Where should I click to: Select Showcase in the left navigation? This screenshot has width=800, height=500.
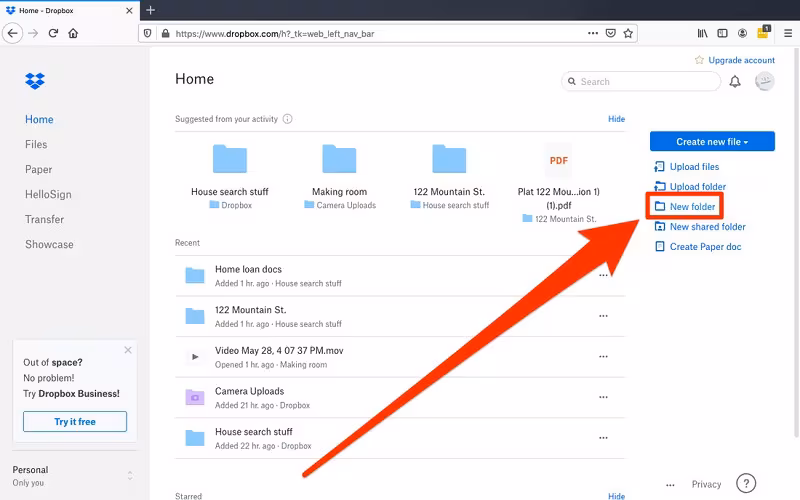pyautogui.click(x=49, y=244)
